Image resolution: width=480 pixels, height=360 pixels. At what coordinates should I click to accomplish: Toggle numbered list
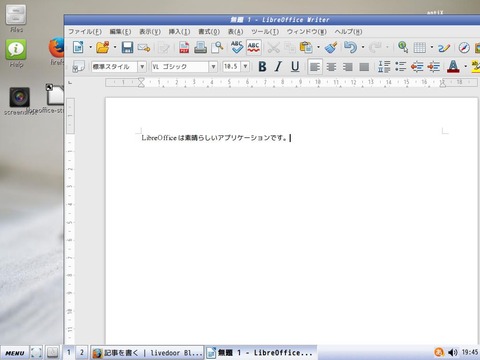click(x=384, y=67)
